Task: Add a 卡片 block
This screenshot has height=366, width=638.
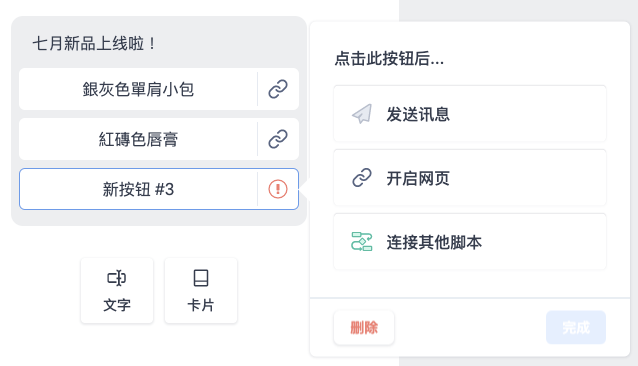Action: click(x=201, y=290)
